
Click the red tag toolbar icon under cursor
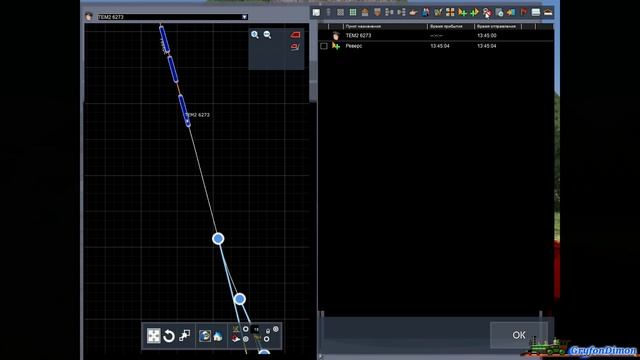(487, 13)
